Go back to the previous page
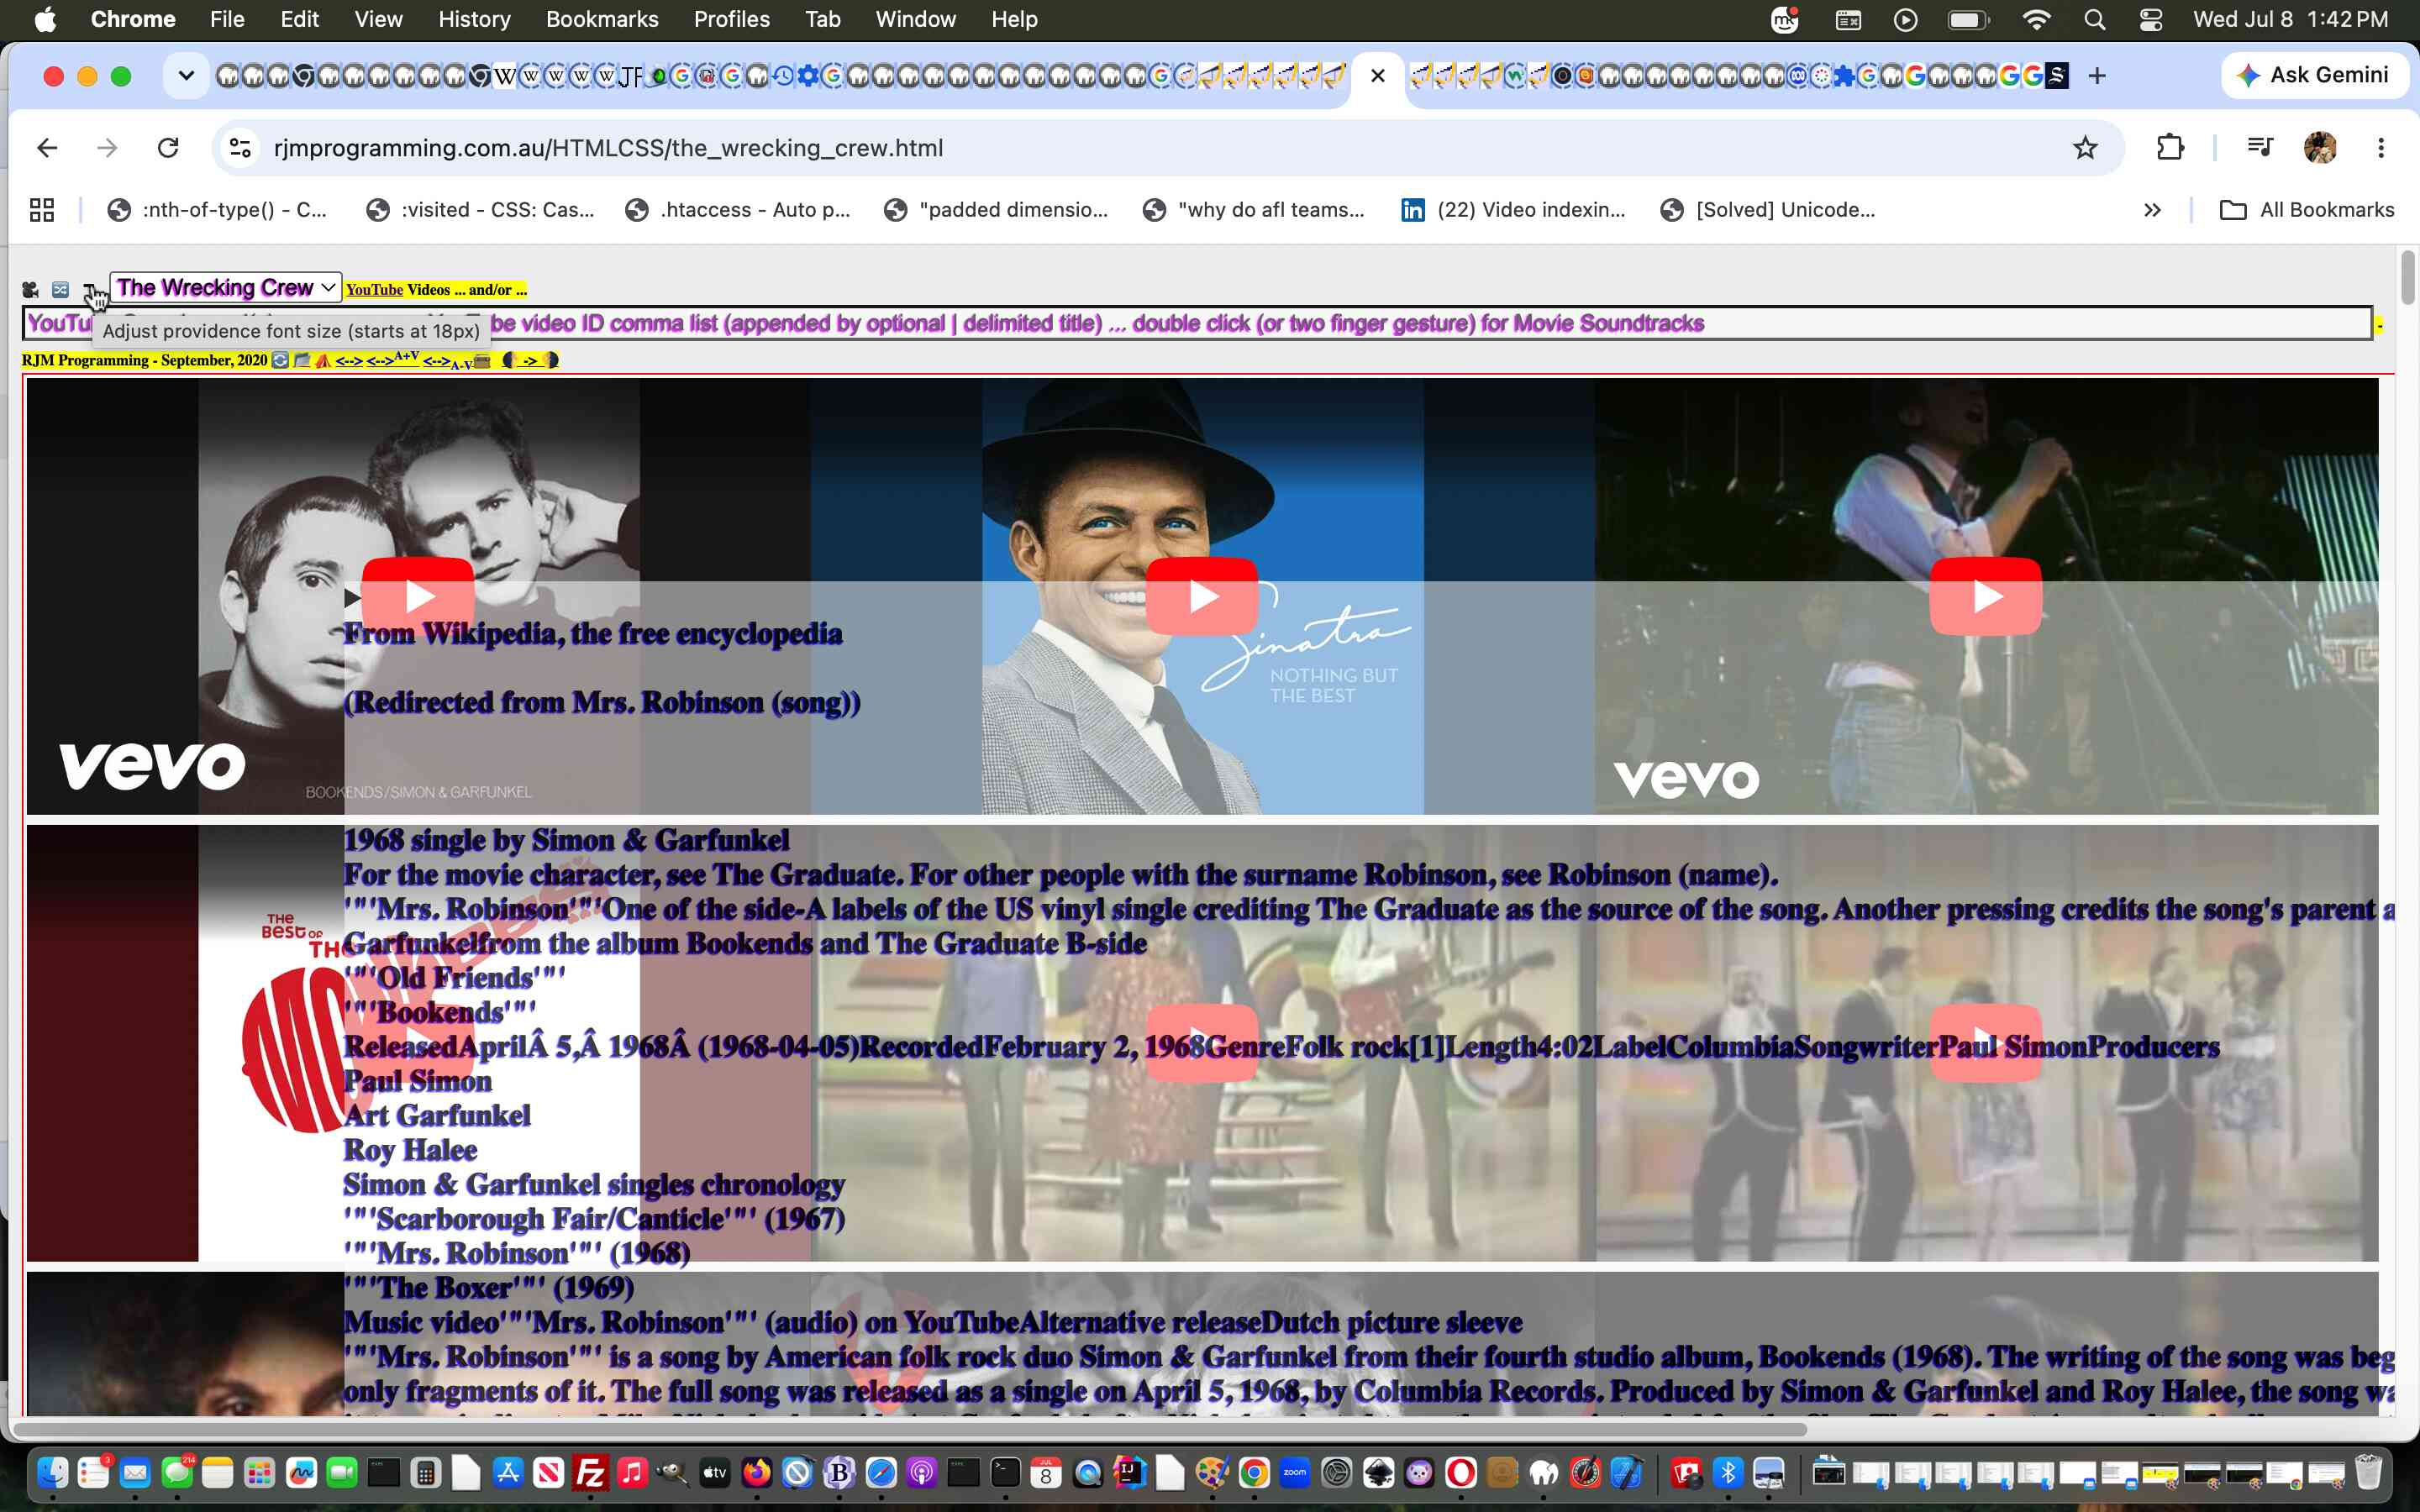 (47, 148)
